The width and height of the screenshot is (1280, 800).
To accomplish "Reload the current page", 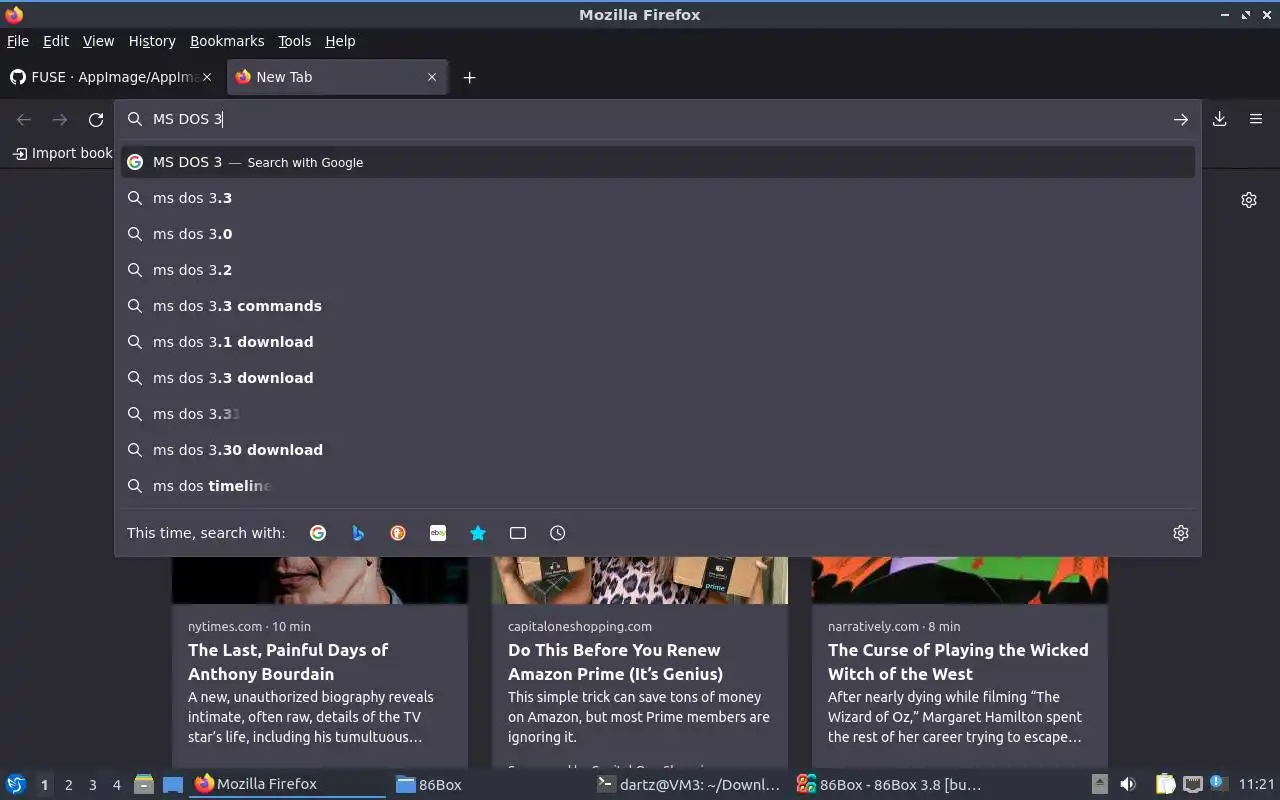I will pyautogui.click(x=96, y=119).
